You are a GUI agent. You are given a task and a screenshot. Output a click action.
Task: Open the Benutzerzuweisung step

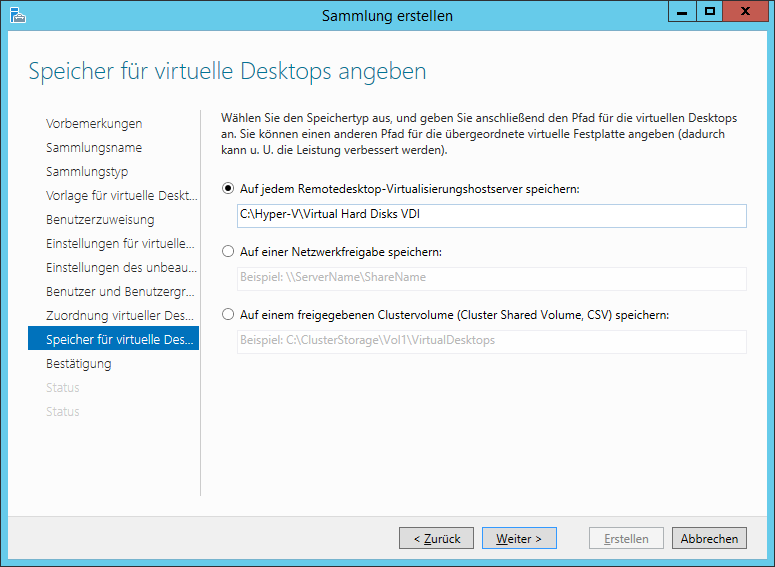(100, 219)
